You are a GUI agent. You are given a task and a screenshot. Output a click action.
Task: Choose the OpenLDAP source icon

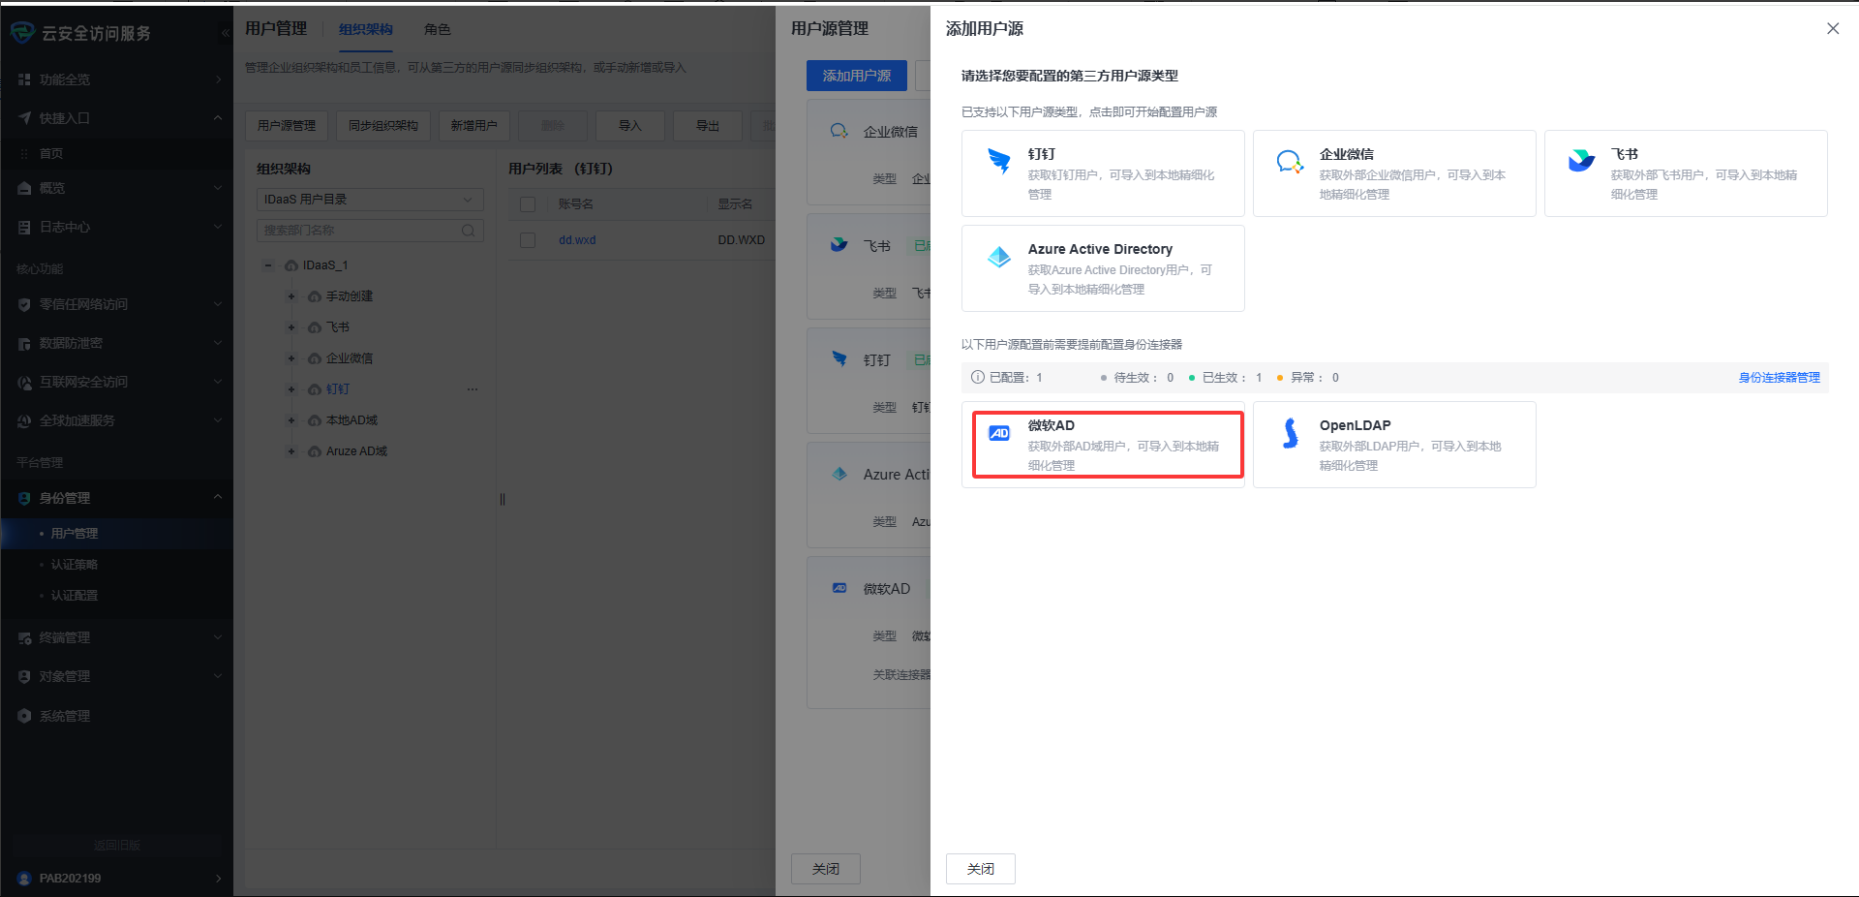coord(1290,433)
